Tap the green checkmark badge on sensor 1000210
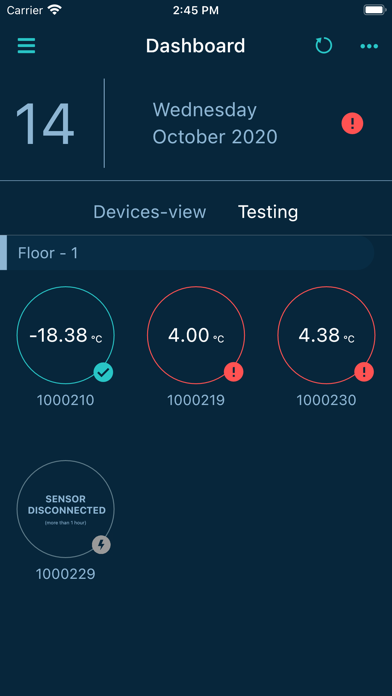392x696 pixels. coord(103,372)
